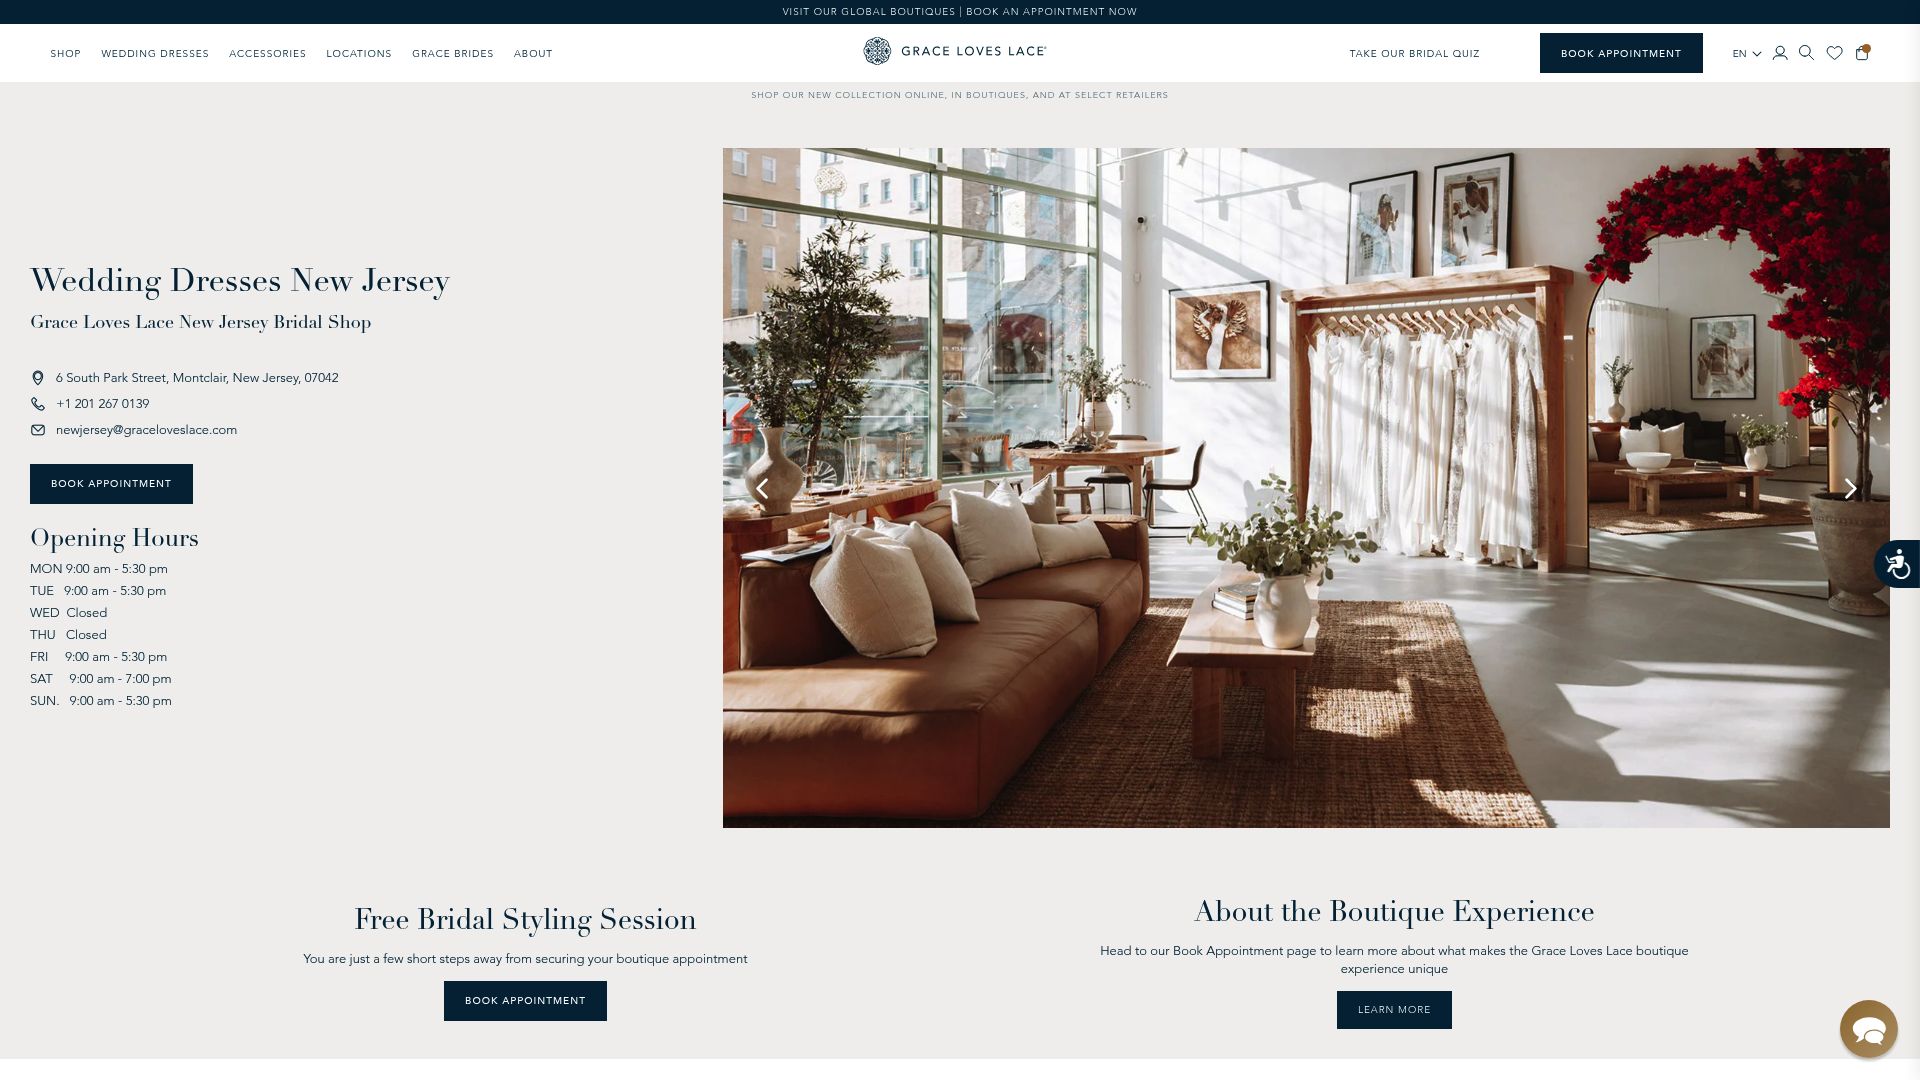Click Book Appointment in header
Screen dimensions: 1920x1080
click(x=1621, y=53)
